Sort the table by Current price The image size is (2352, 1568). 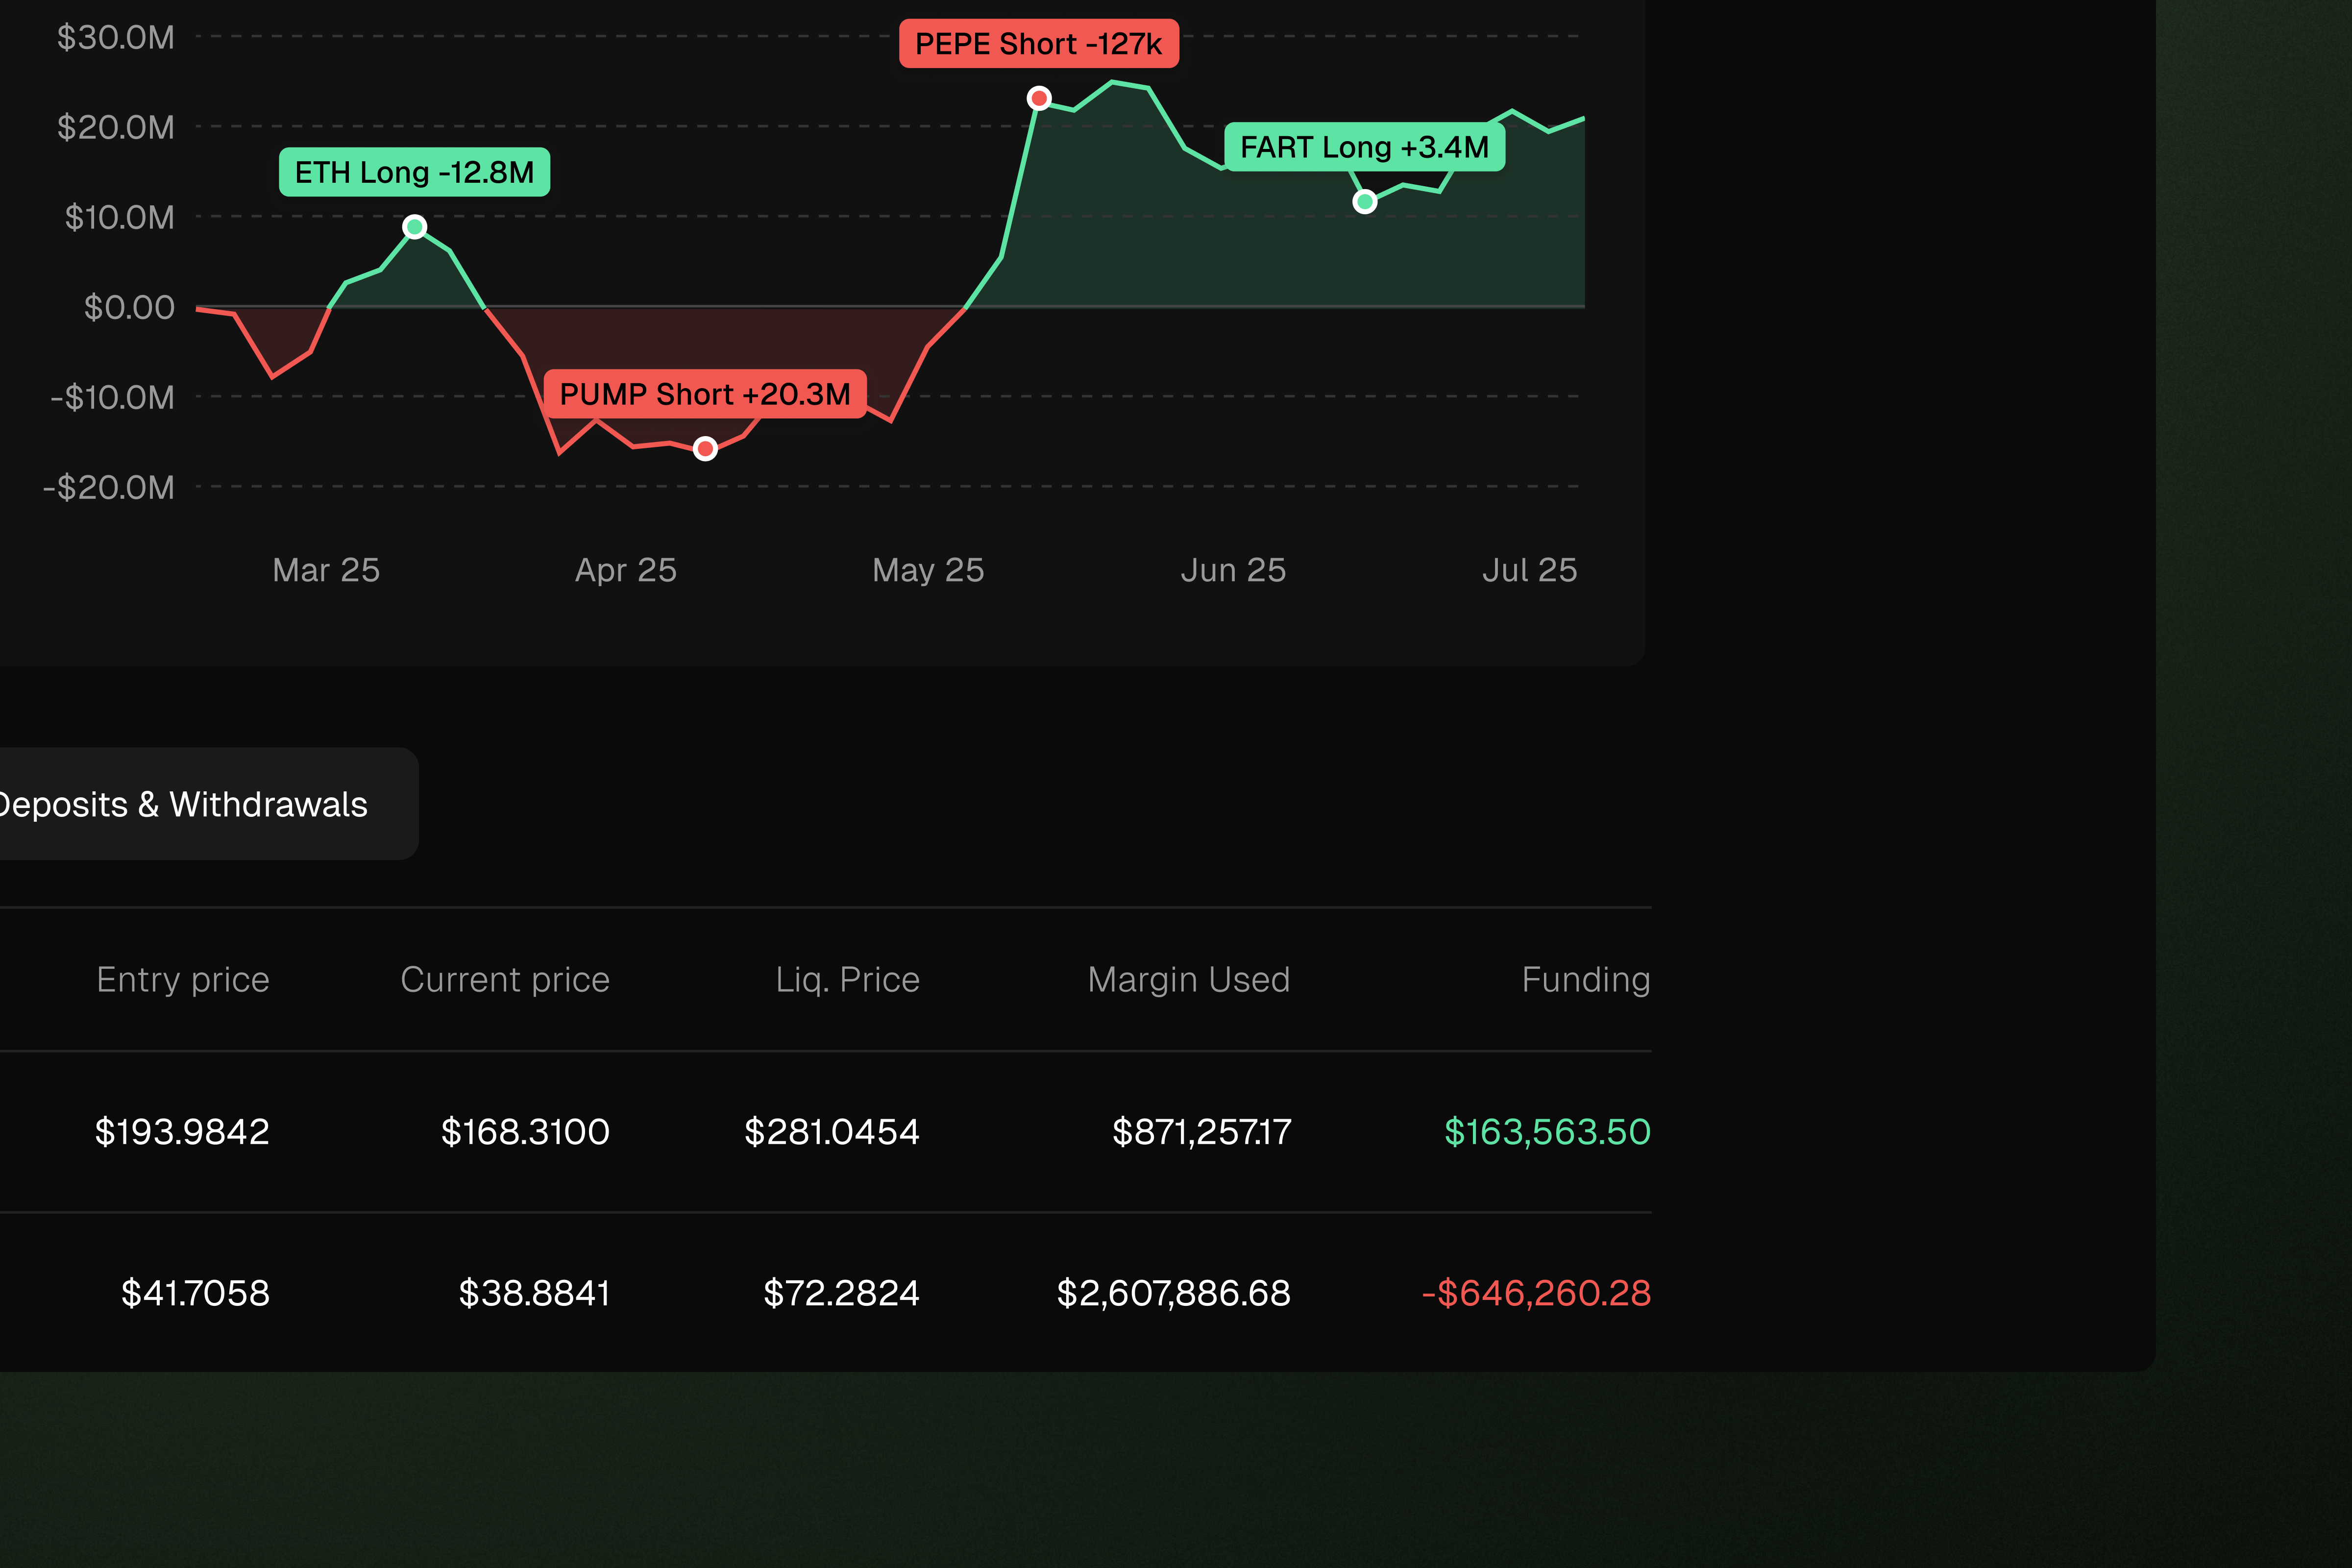point(505,980)
